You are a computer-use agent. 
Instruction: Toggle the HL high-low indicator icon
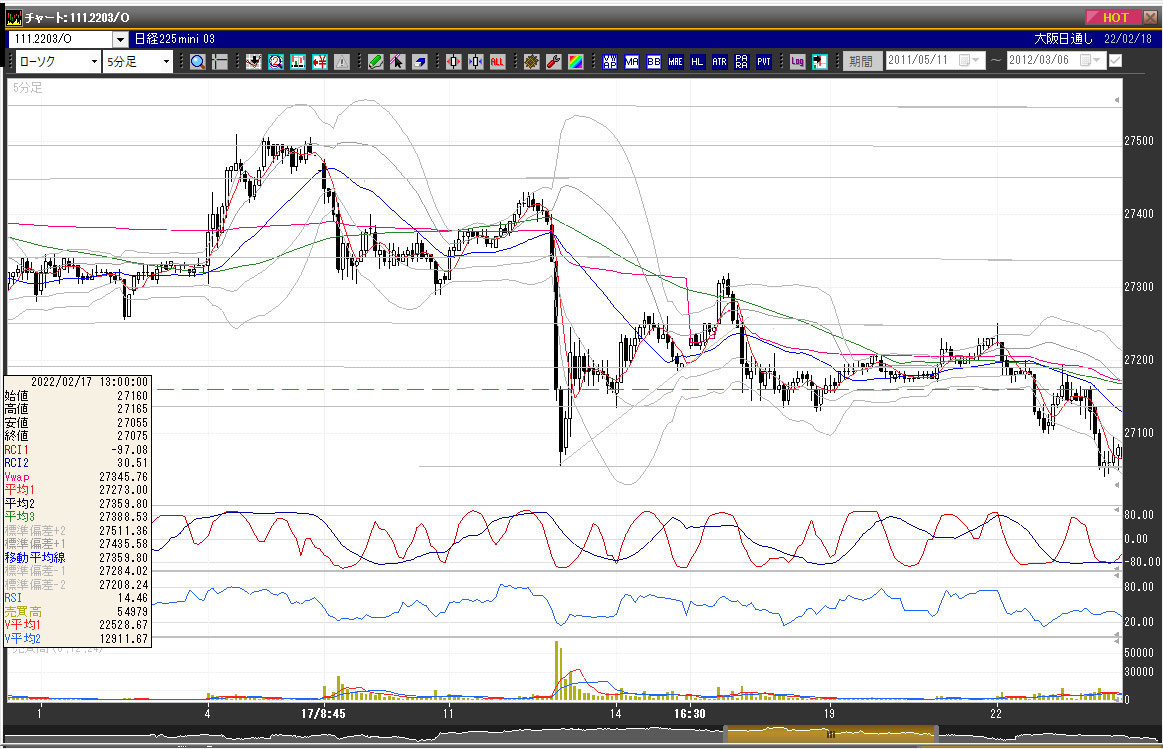[x=697, y=62]
